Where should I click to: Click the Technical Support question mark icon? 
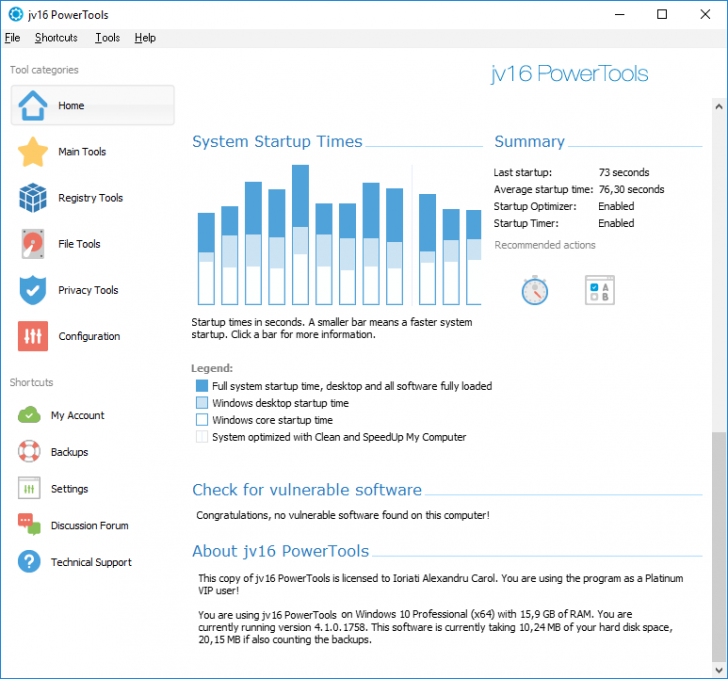point(29,561)
